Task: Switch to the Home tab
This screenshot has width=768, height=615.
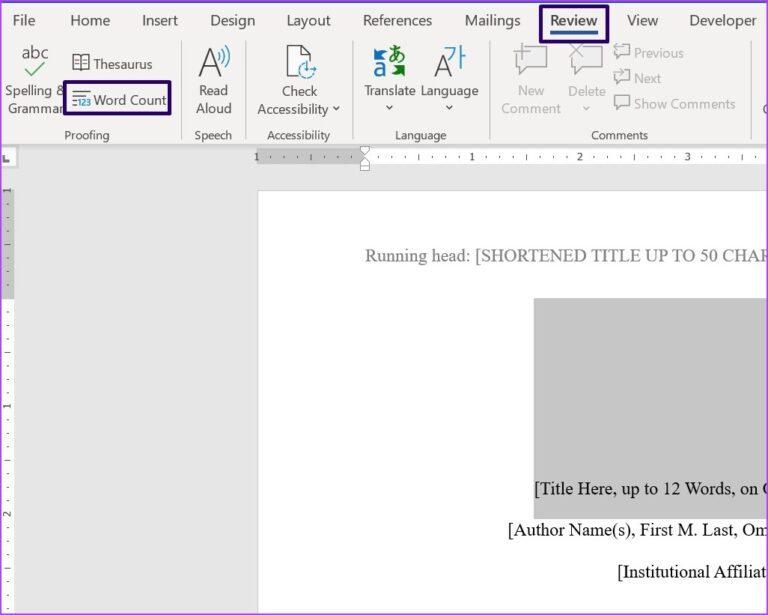Action: point(90,21)
